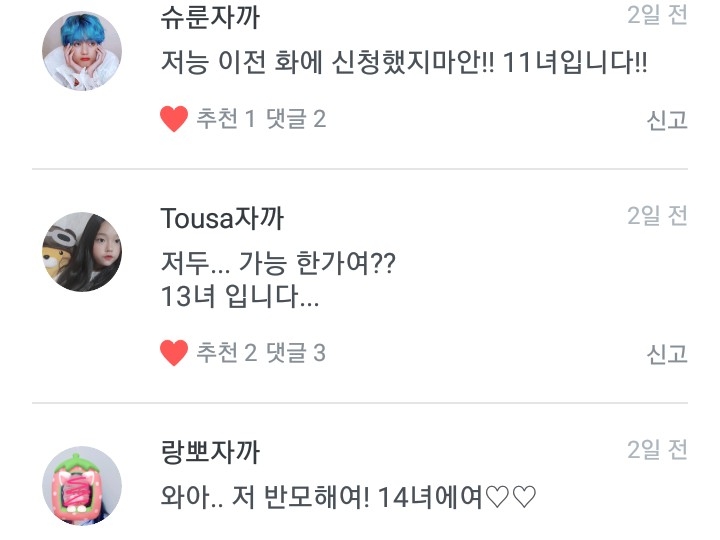The width and height of the screenshot is (720, 540).
Task: Click 랑뽀자까's comment text about 14녀
Action: (348, 495)
